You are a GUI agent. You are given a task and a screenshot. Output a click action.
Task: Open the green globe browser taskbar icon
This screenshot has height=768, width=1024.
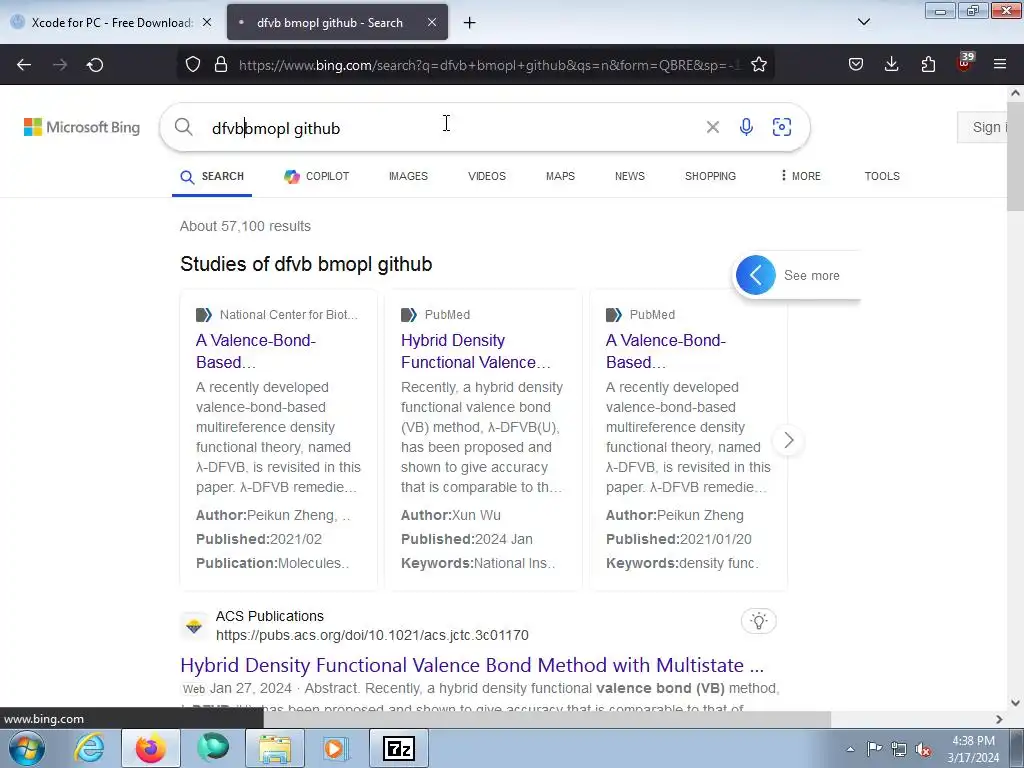(x=213, y=748)
